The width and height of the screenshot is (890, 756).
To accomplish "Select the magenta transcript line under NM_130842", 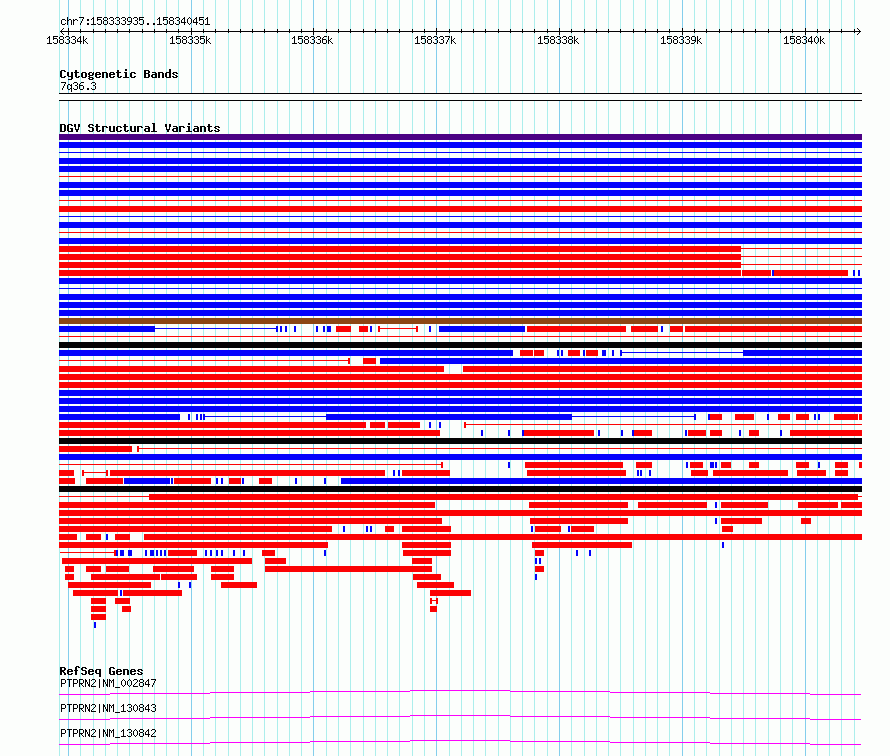I will pyautogui.click(x=460, y=742).
